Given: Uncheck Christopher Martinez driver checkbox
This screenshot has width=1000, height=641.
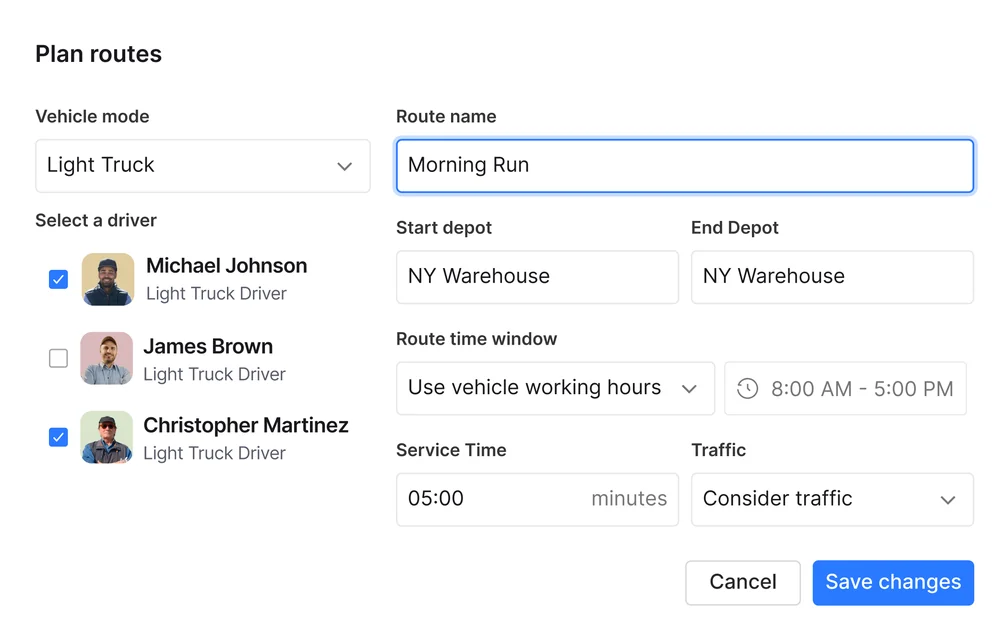Looking at the screenshot, I should 58,437.
